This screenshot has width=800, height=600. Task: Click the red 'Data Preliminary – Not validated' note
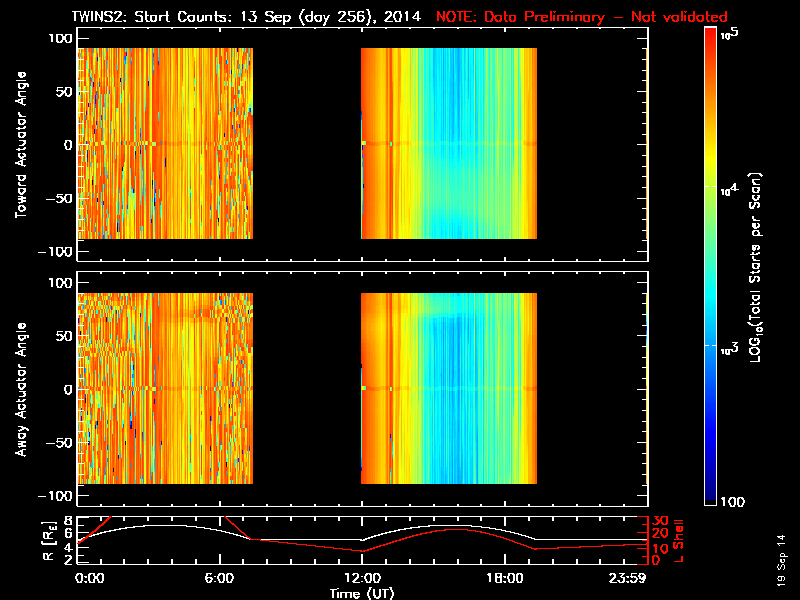point(582,17)
